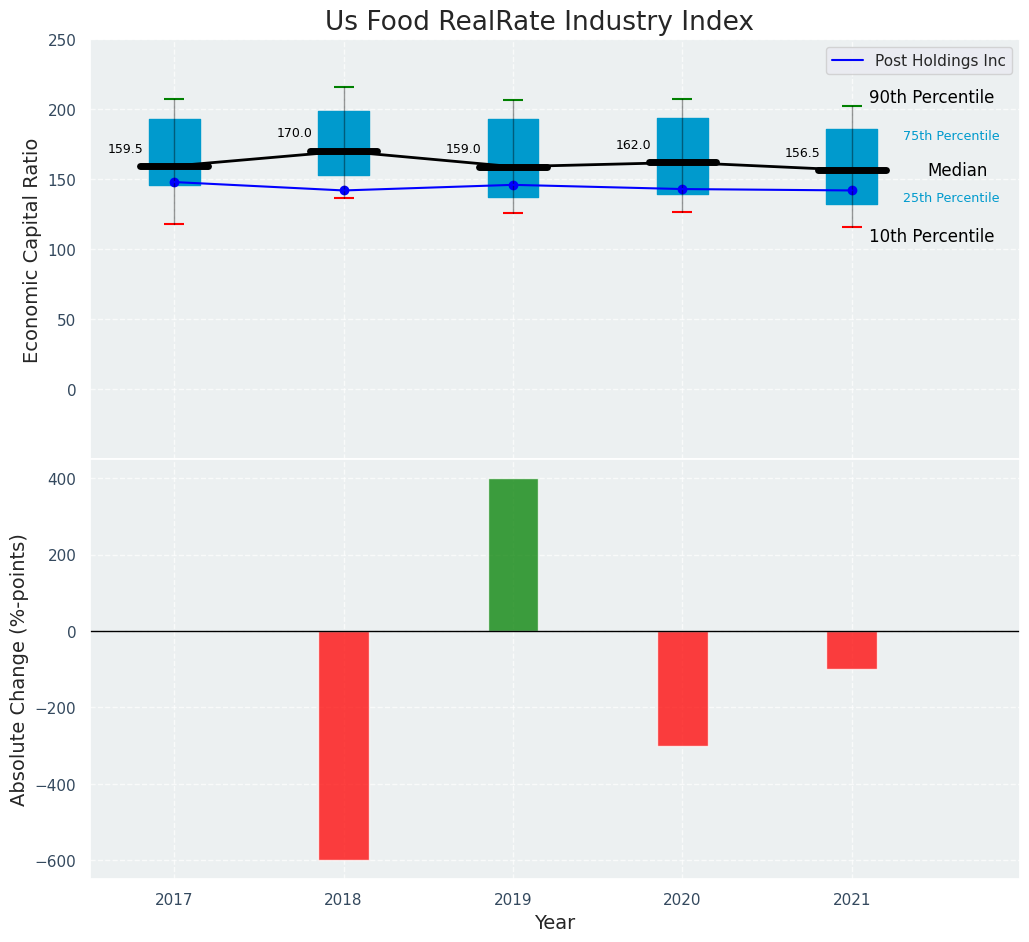This screenshot has height=942, width=1029.
Task: Select the 156.5 median value label
Action: click(x=802, y=153)
